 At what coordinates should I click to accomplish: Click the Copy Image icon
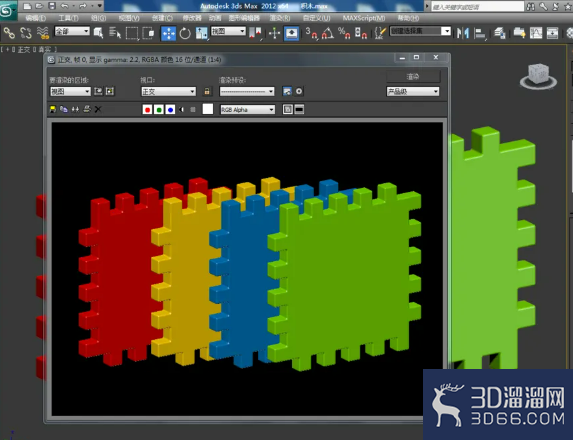(x=64, y=109)
